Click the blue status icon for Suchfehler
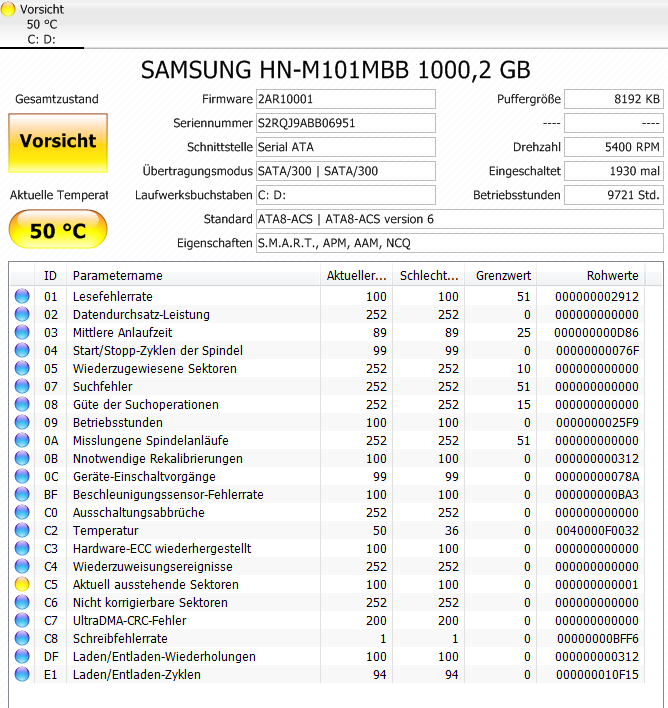The image size is (668, 708). [x=22, y=387]
